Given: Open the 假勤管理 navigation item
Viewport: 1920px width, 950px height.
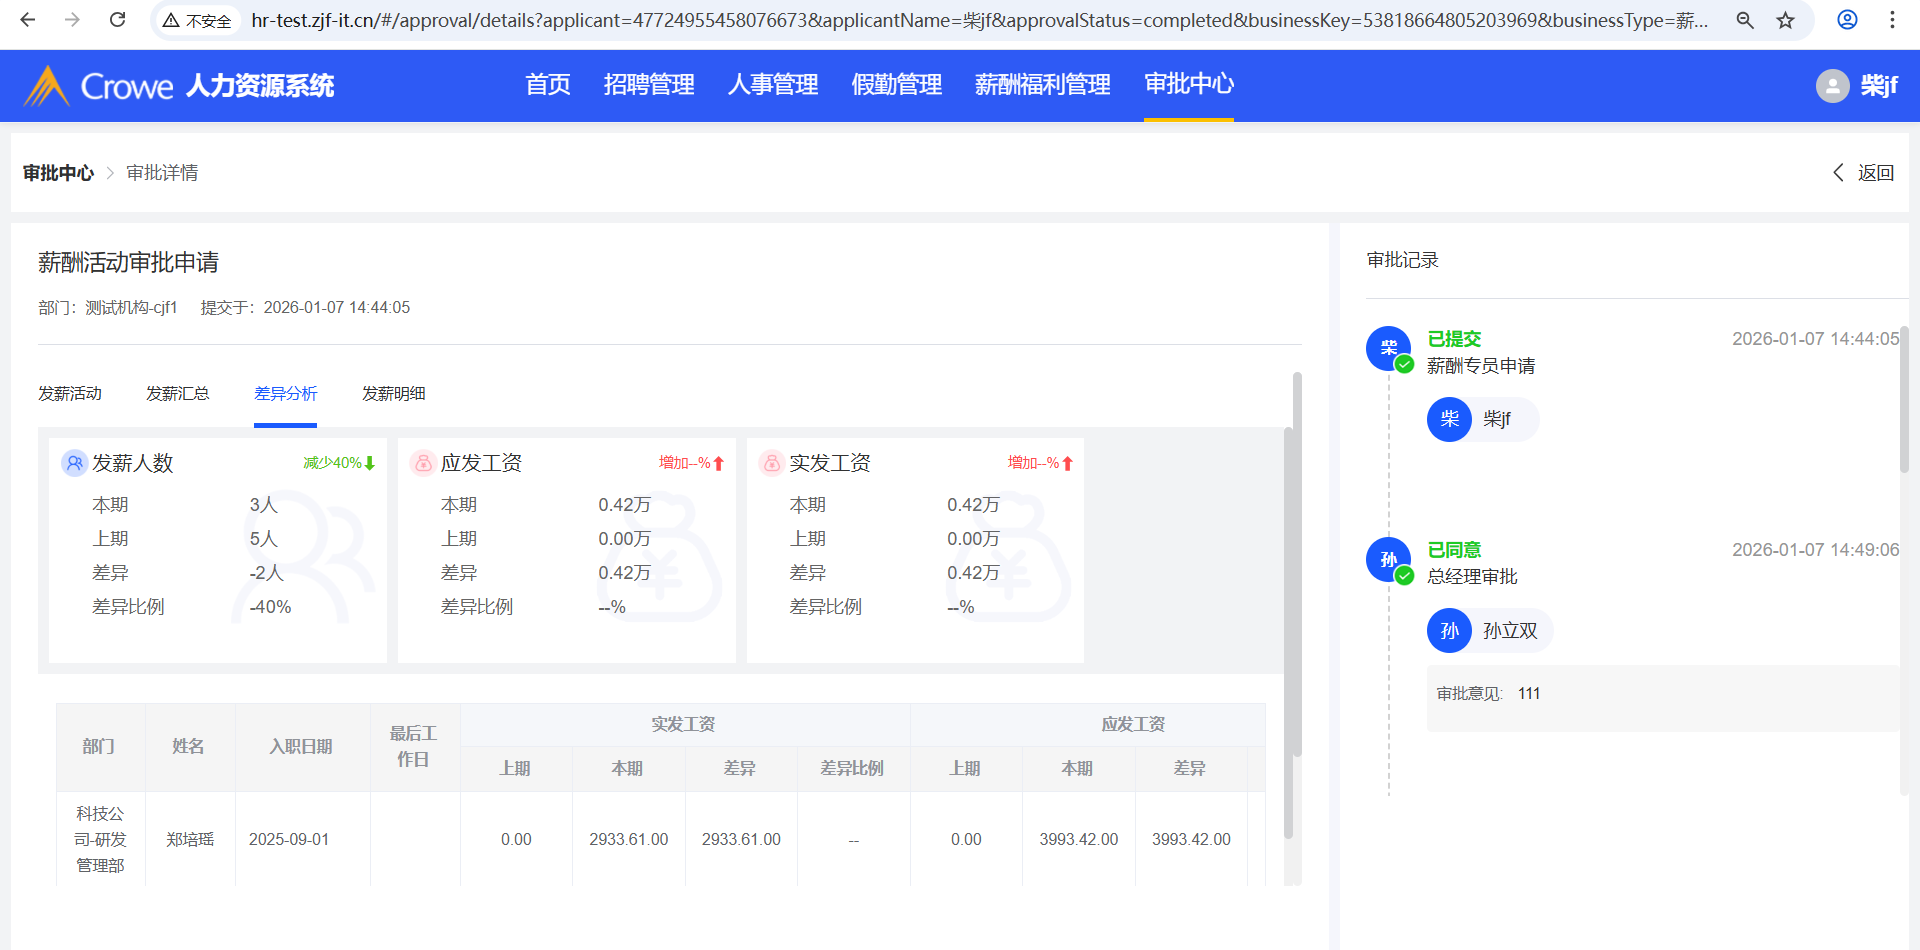Looking at the screenshot, I should point(896,85).
